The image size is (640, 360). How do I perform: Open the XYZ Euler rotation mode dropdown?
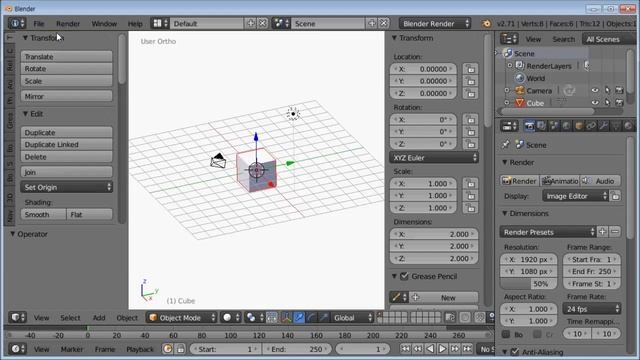(434, 158)
